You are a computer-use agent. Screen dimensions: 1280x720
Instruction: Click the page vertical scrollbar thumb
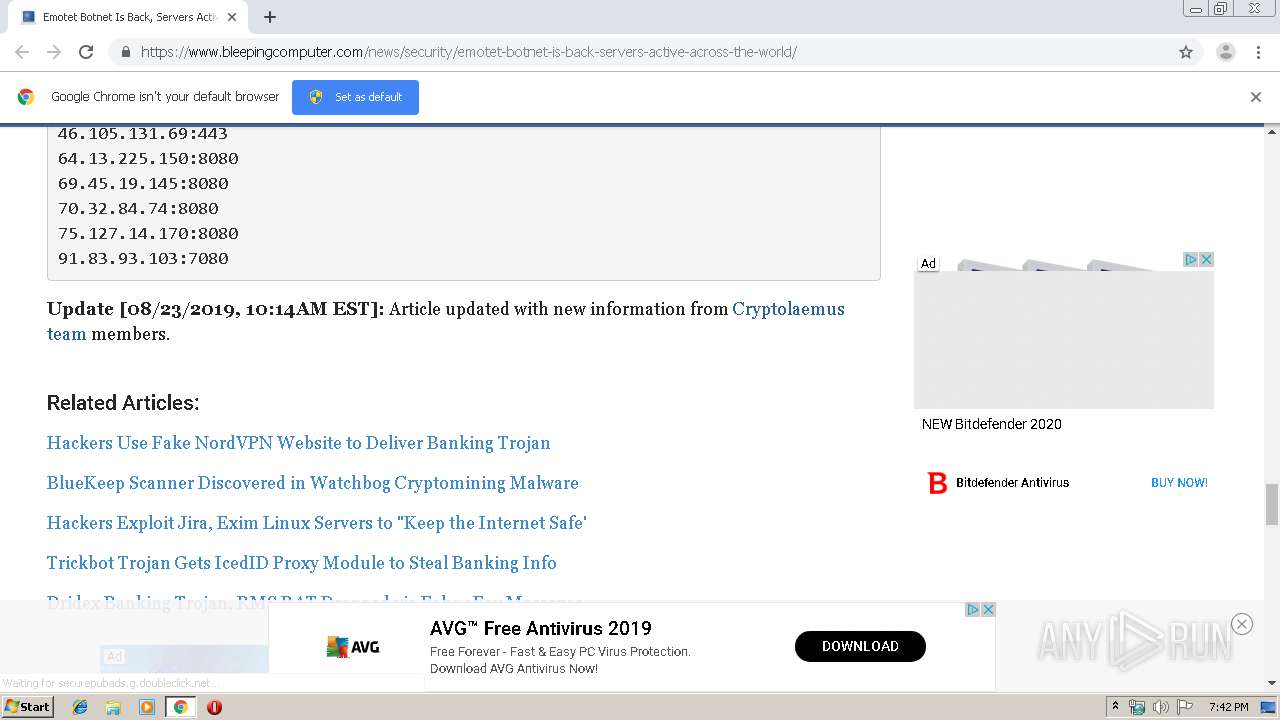(1272, 503)
